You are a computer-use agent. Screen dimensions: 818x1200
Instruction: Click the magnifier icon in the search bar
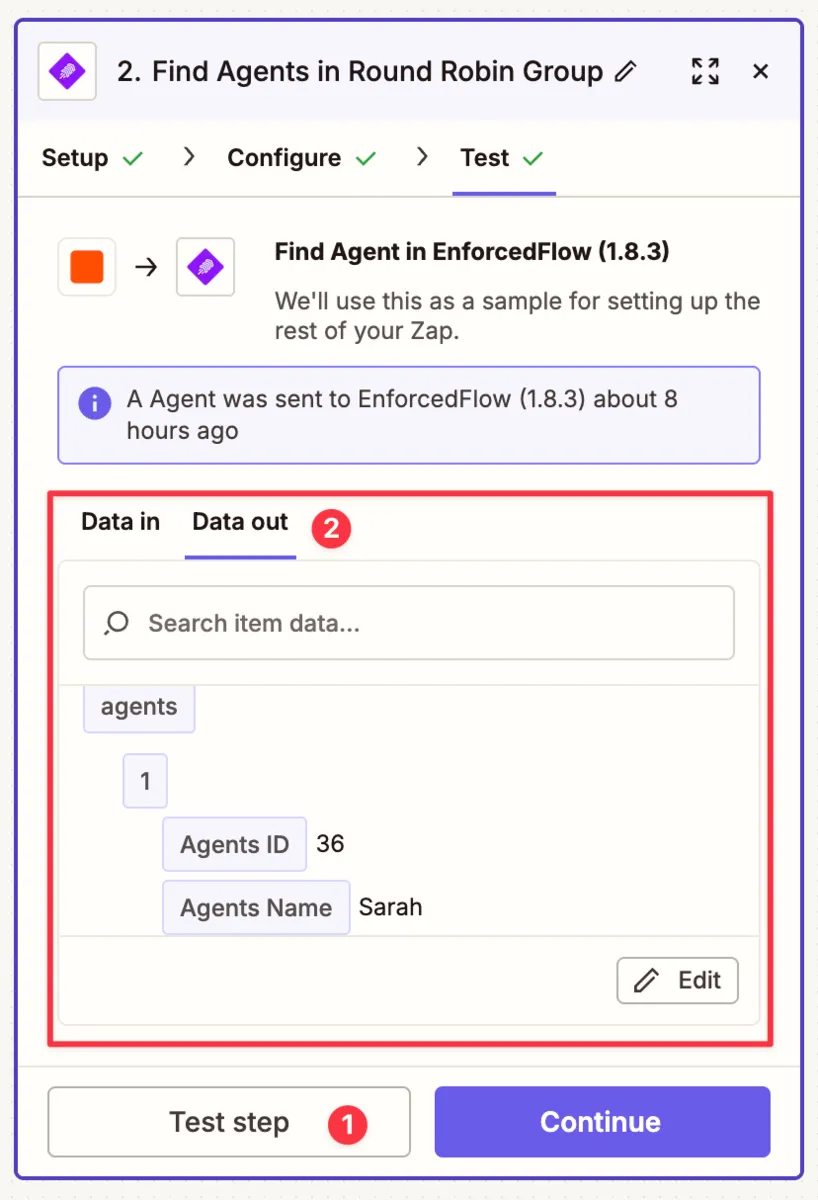coord(114,622)
